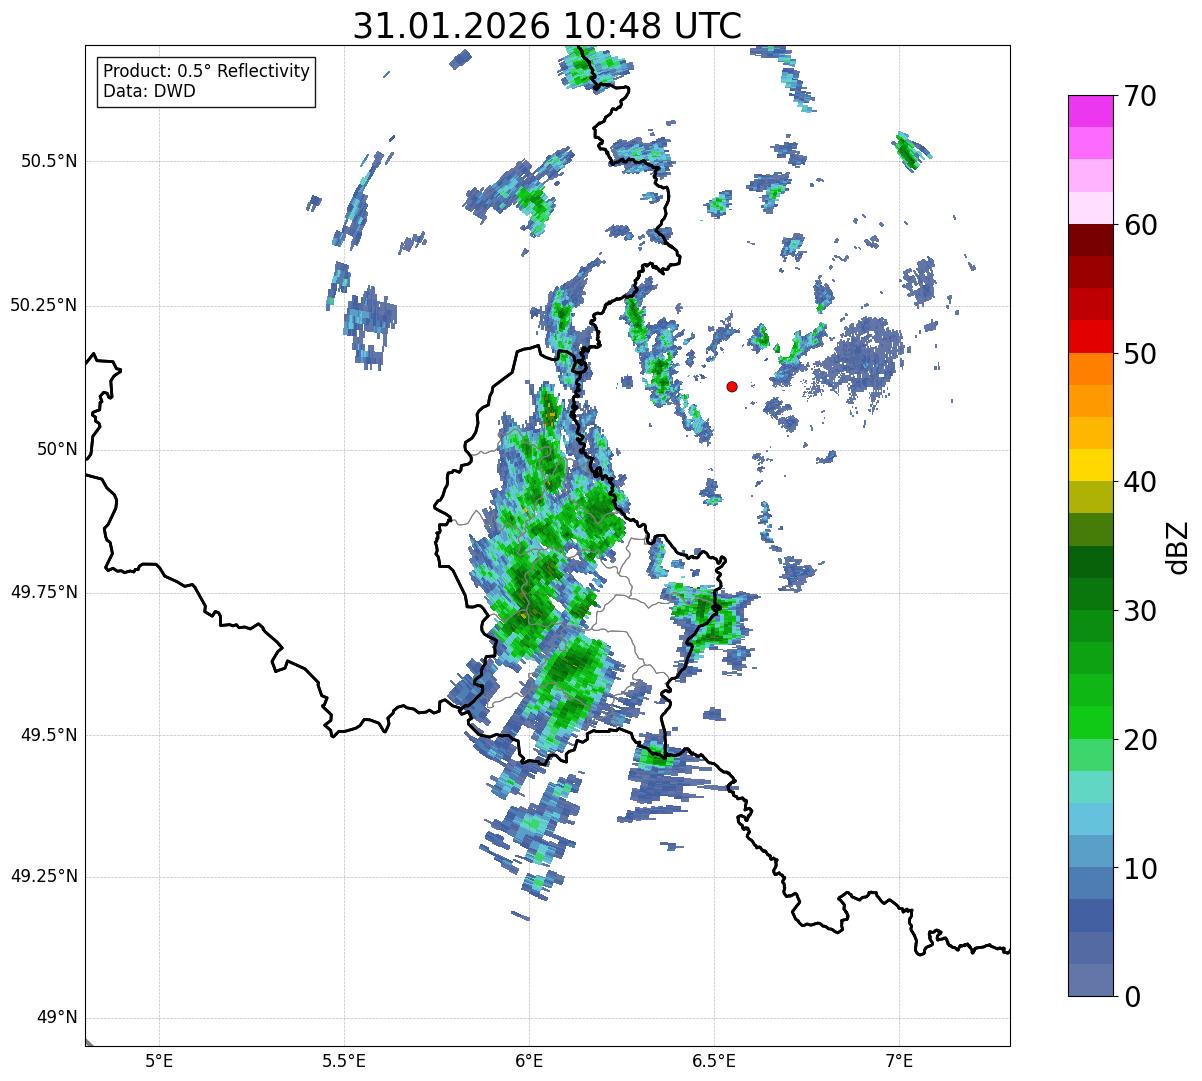Viewport: 1202px width, 1081px height.
Task: Click the dark maroon colorbar swatch just below 60
Action: pyautogui.click(x=1090, y=240)
